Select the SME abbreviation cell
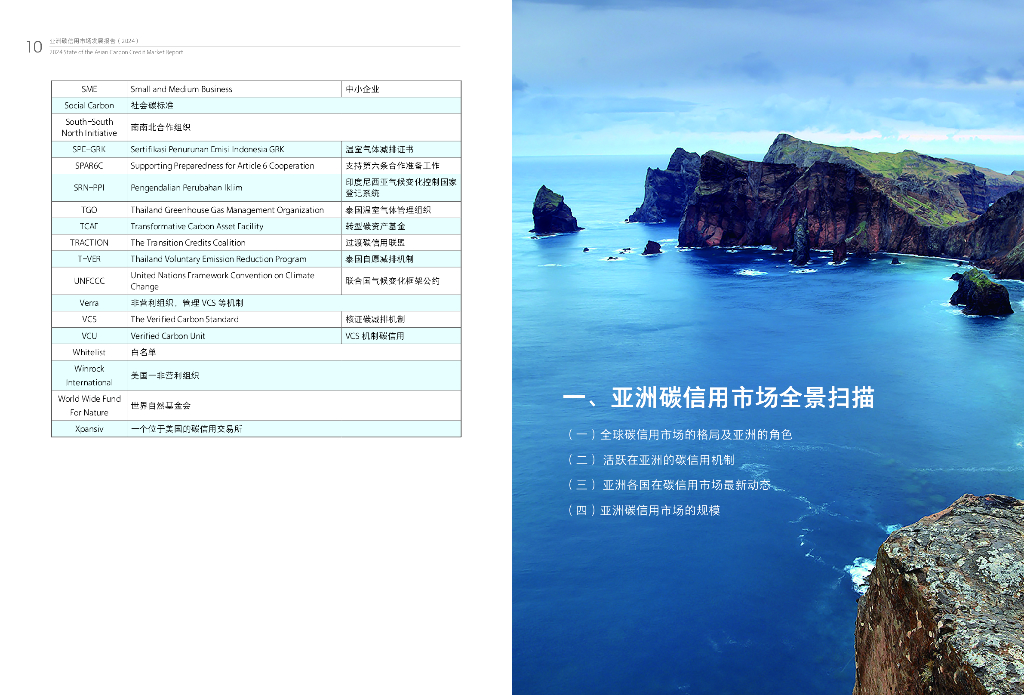The image size is (1024, 695). tap(89, 88)
